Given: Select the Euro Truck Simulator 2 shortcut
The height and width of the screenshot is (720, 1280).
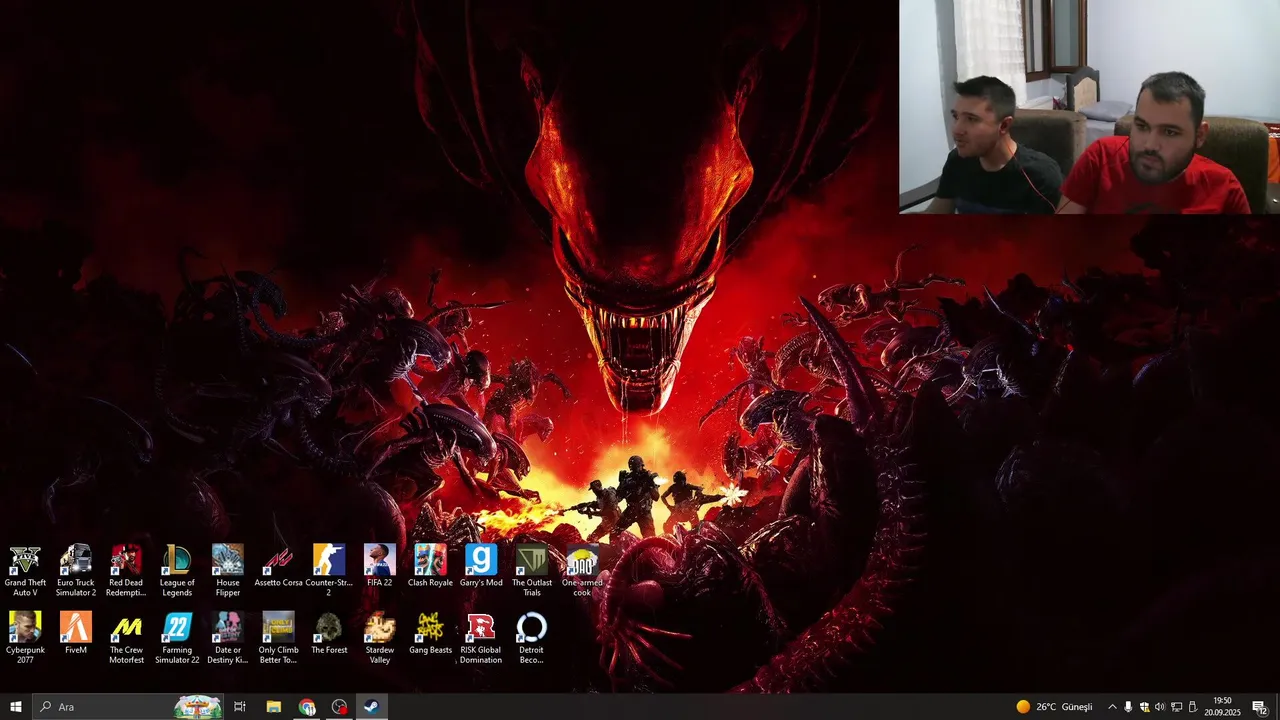Looking at the screenshot, I should pos(76,571).
